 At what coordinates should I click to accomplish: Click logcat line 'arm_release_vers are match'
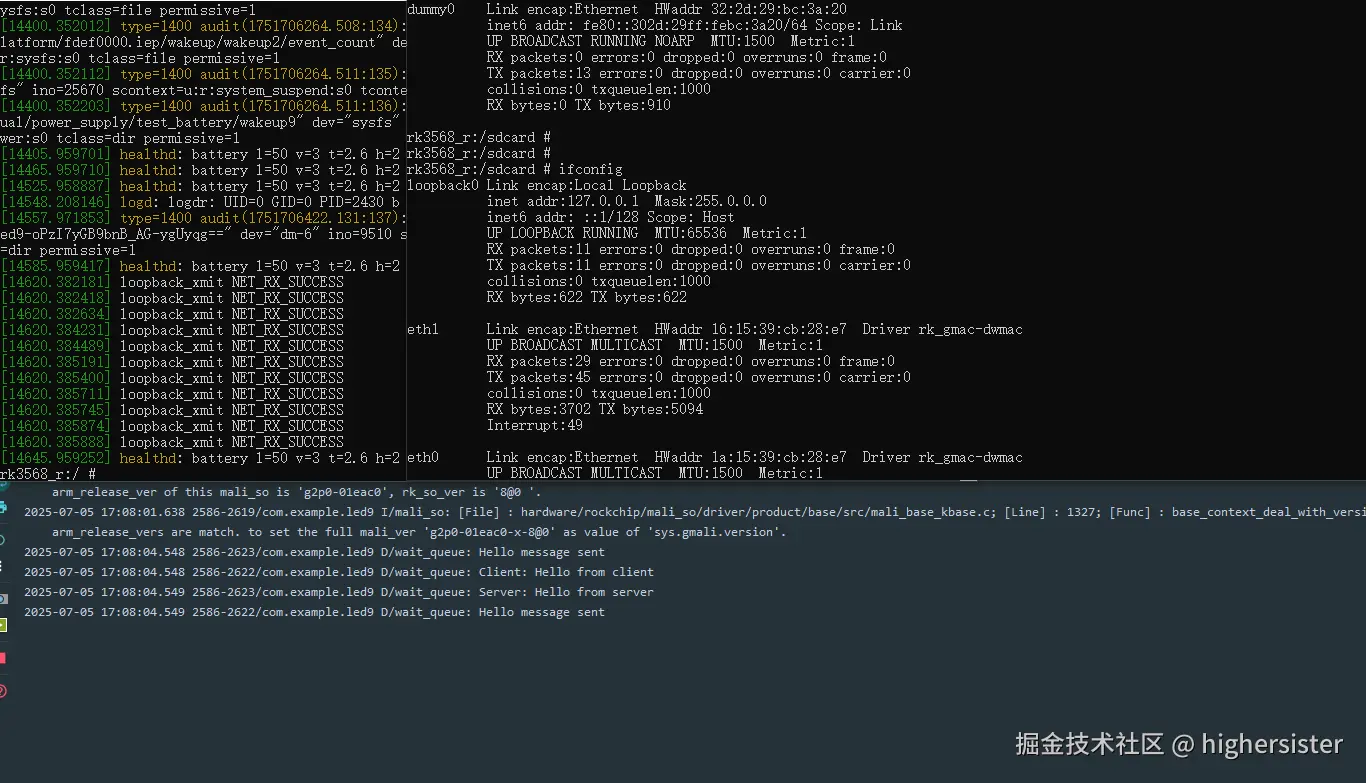tap(420, 532)
